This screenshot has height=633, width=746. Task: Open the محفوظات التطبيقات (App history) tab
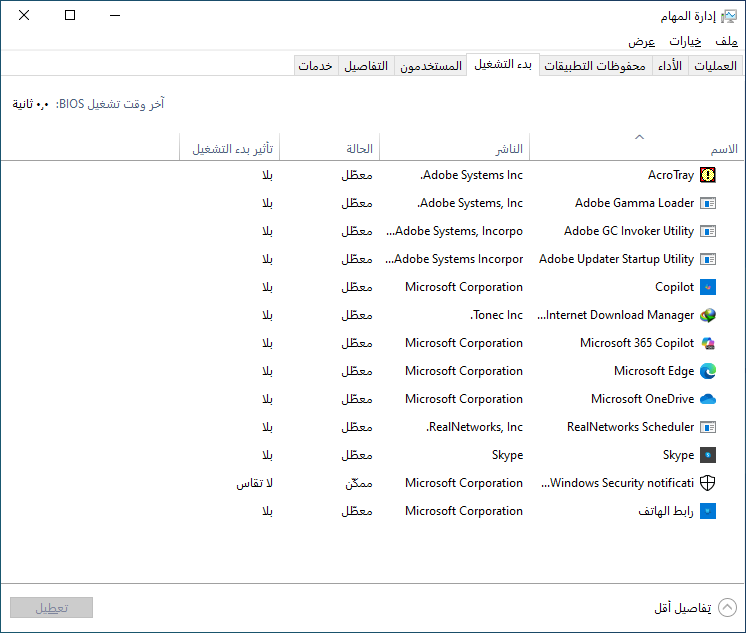595,66
